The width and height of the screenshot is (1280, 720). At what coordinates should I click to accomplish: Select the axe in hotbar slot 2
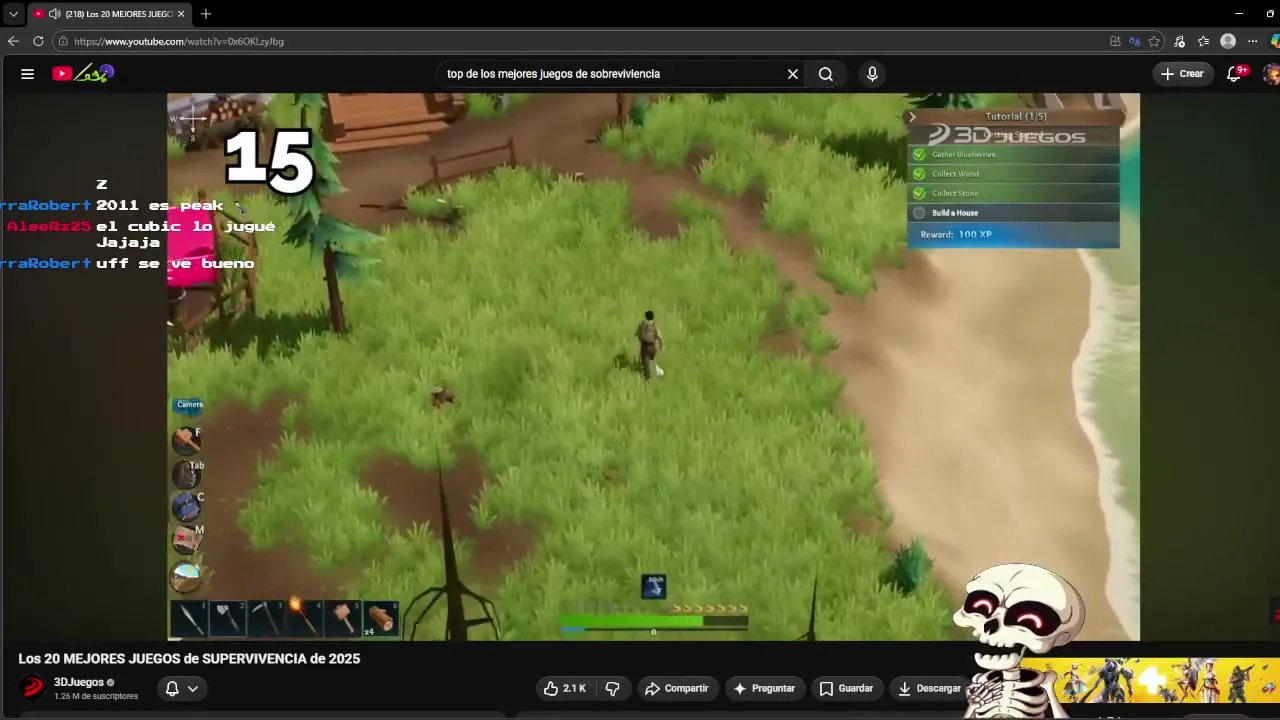(x=228, y=619)
